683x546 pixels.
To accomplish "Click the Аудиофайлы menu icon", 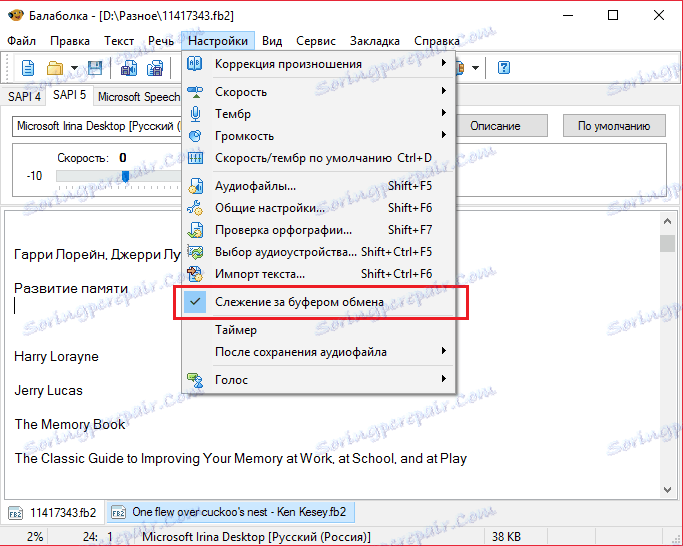I will (x=195, y=186).
